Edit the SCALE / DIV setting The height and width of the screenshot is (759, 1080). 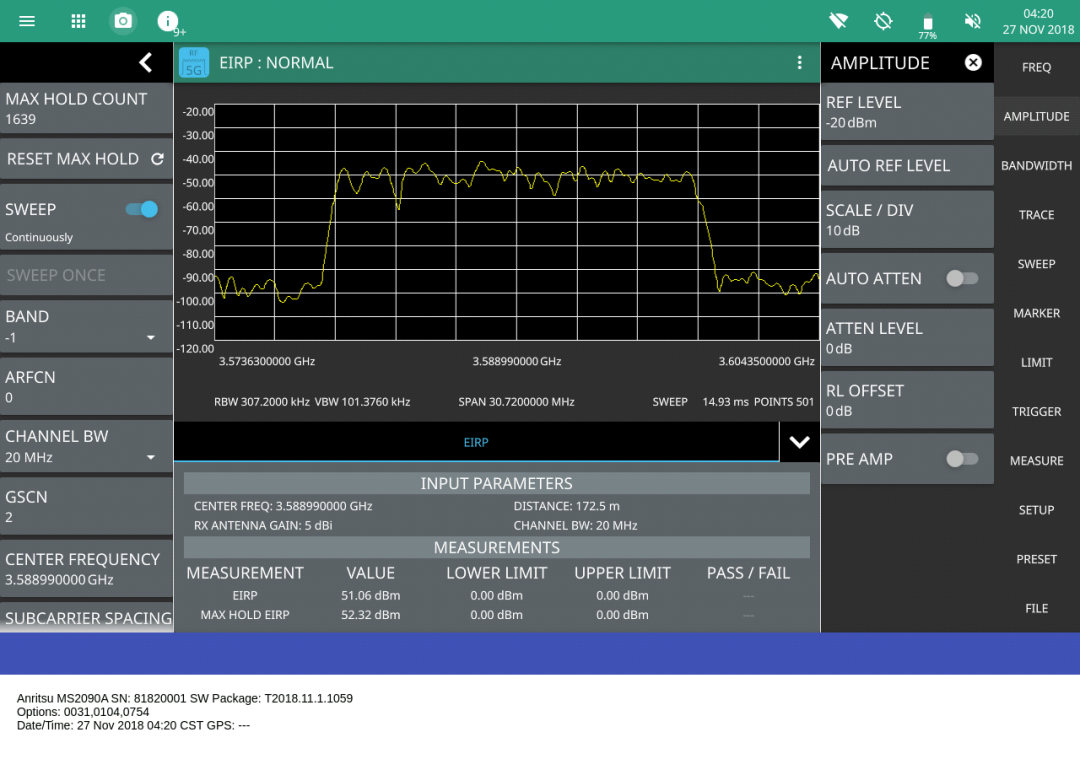(x=907, y=220)
